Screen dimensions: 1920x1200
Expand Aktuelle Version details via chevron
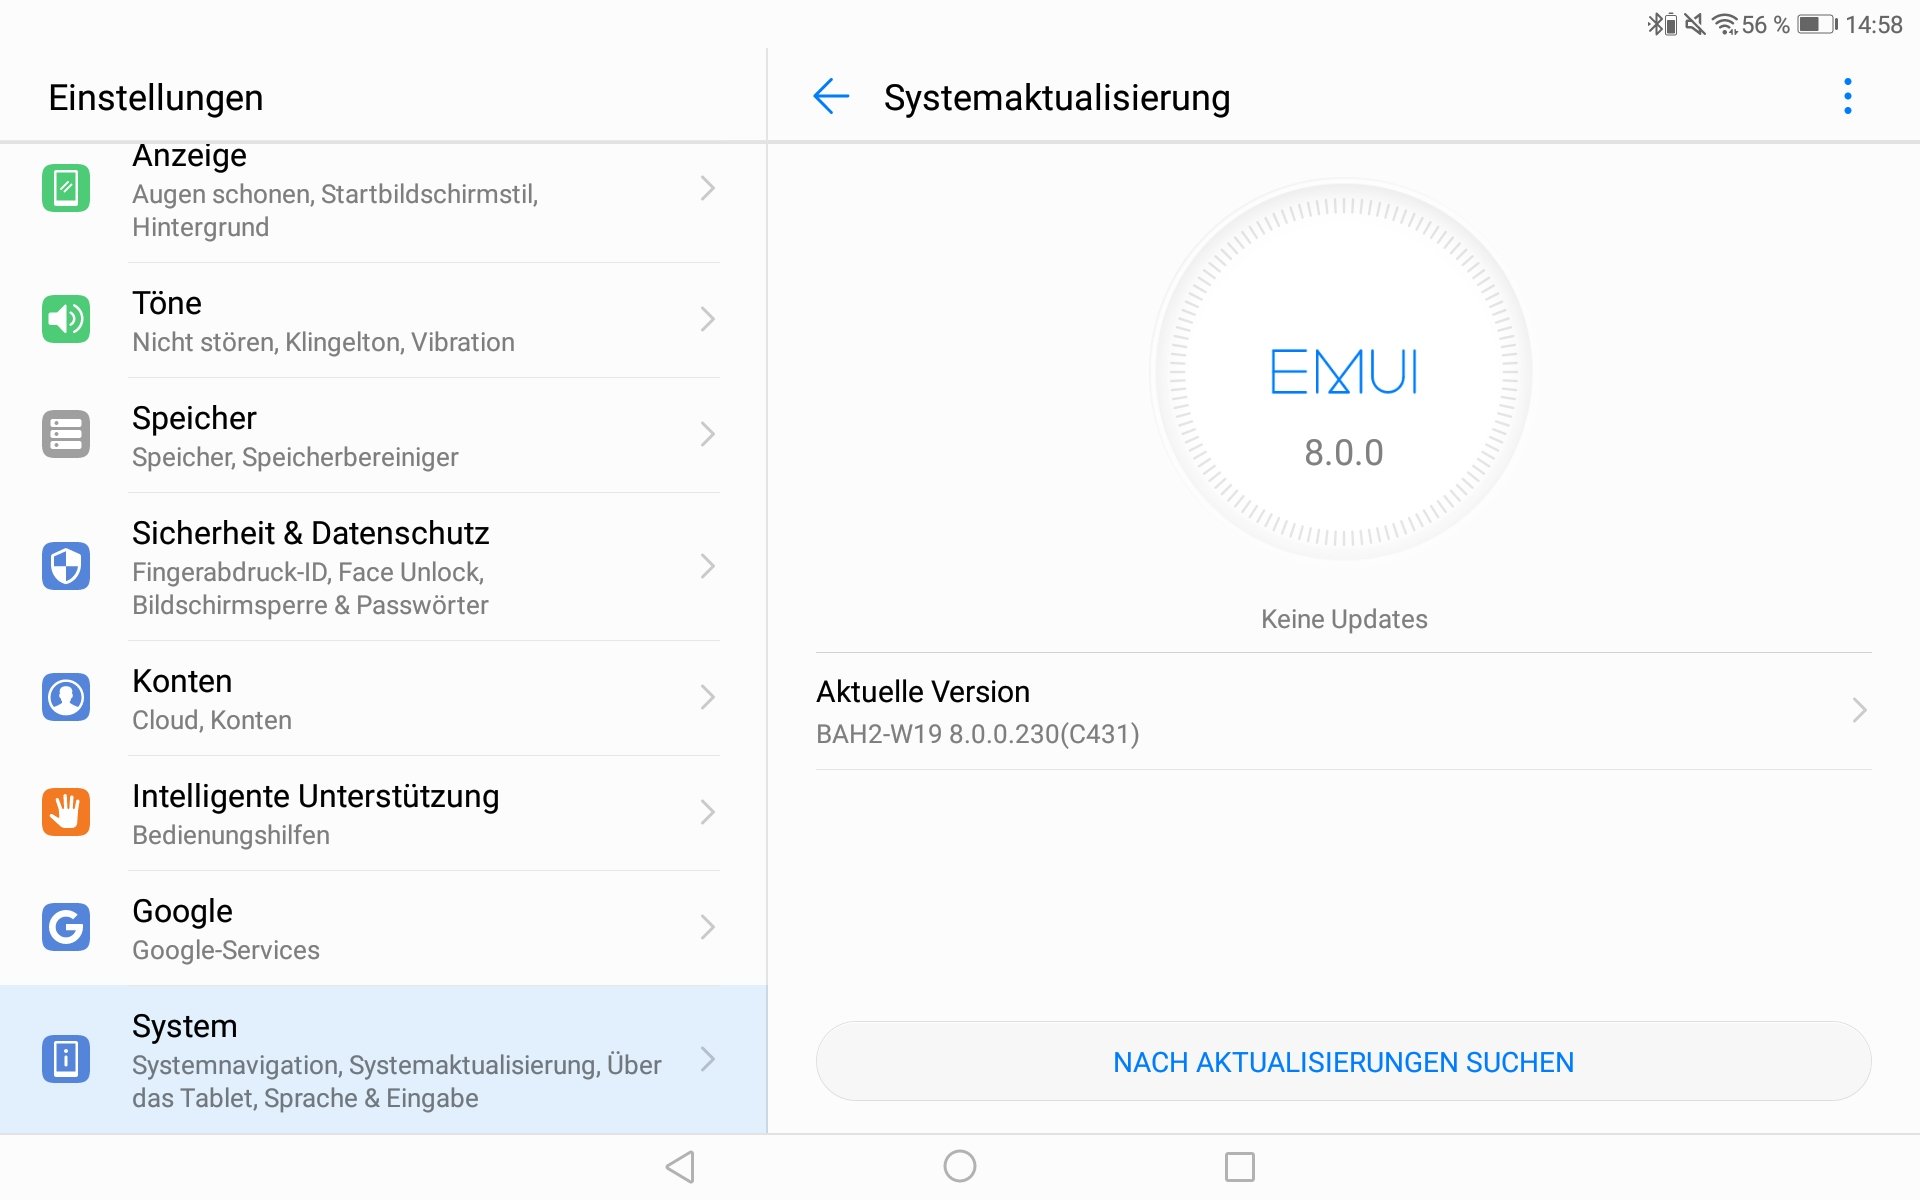tap(1859, 710)
